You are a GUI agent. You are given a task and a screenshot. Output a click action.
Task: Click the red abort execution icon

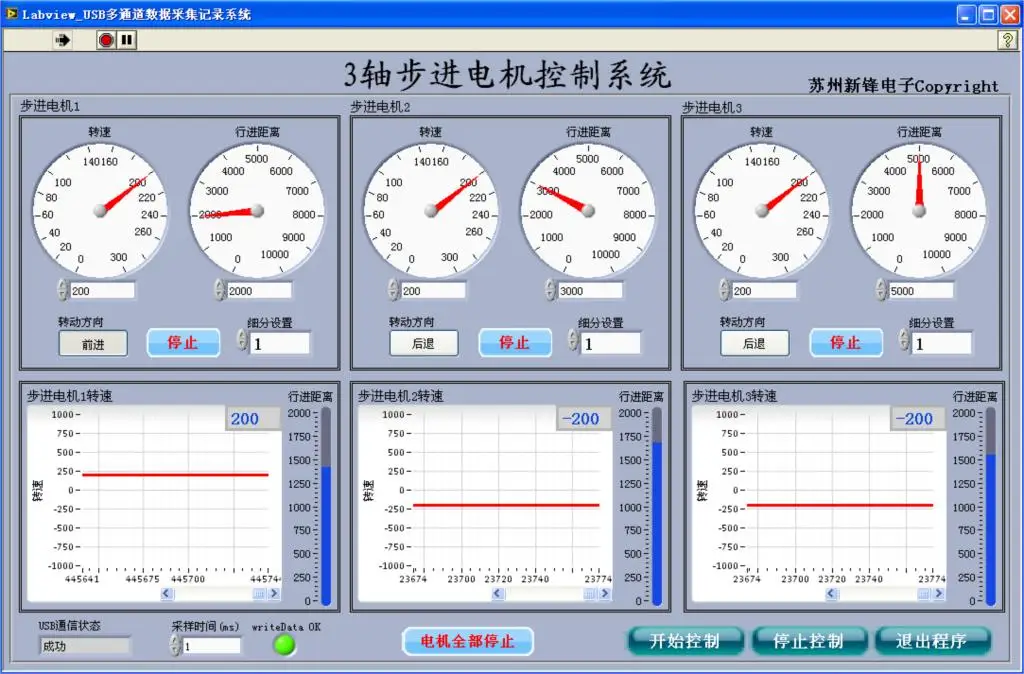tap(106, 40)
